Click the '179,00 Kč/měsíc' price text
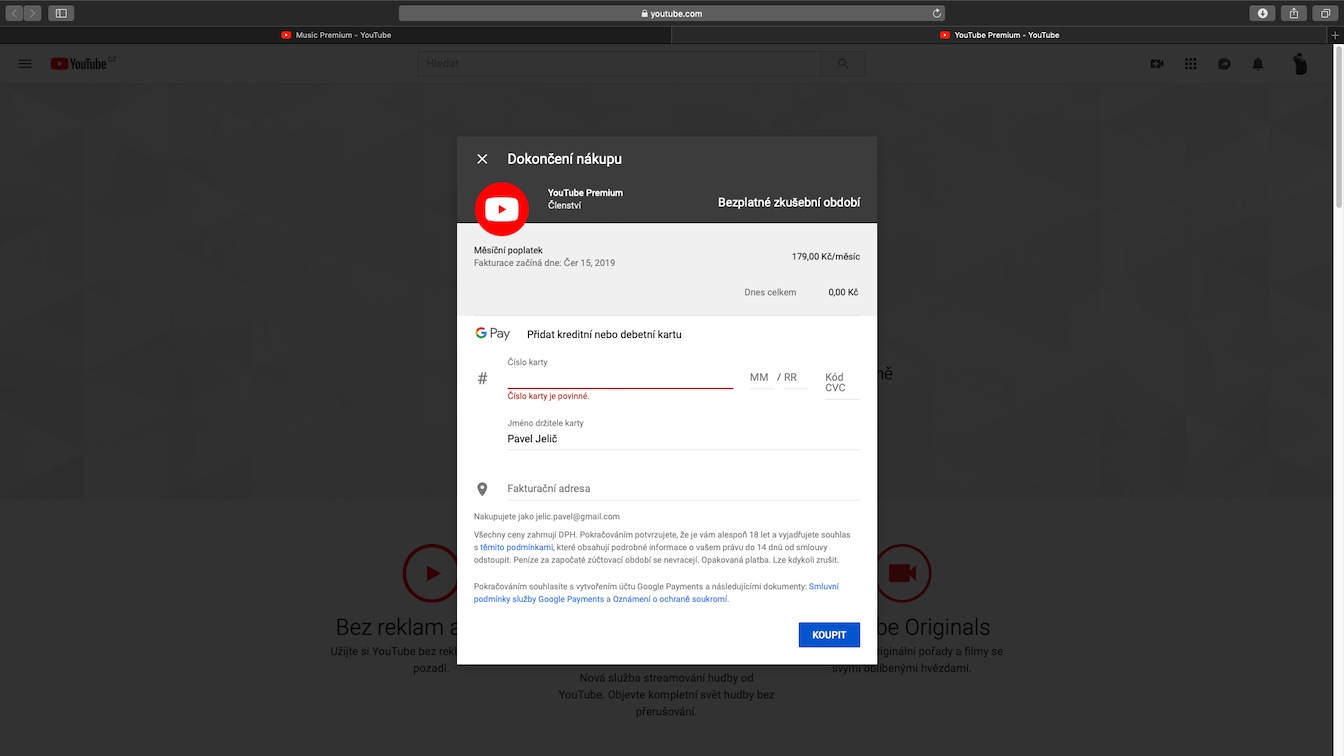 click(x=825, y=257)
